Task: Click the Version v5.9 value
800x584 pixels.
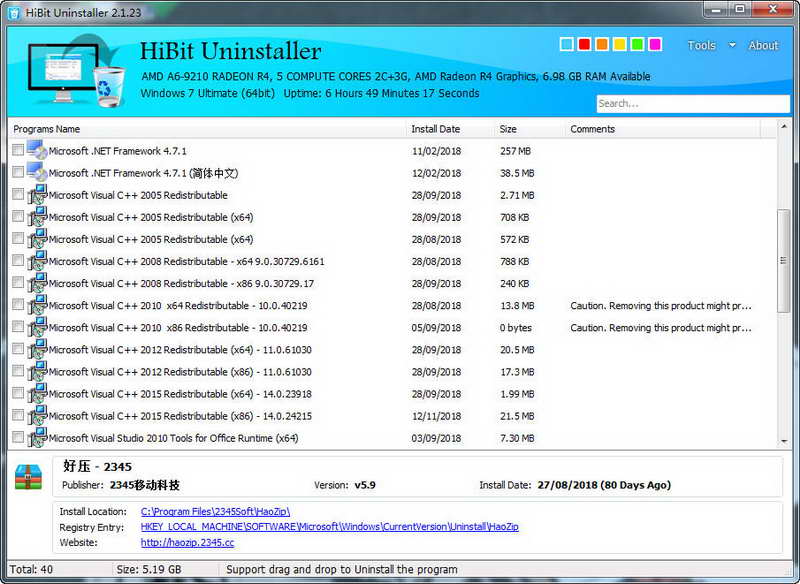Action: click(x=365, y=485)
